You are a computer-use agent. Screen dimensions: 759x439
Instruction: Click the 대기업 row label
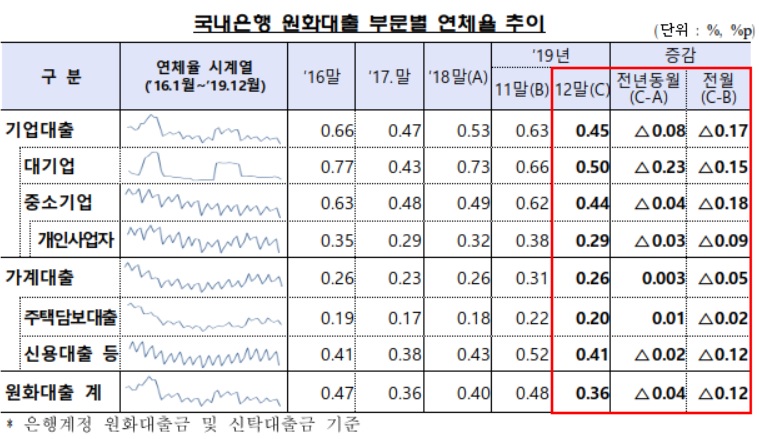[x=49, y=166]
